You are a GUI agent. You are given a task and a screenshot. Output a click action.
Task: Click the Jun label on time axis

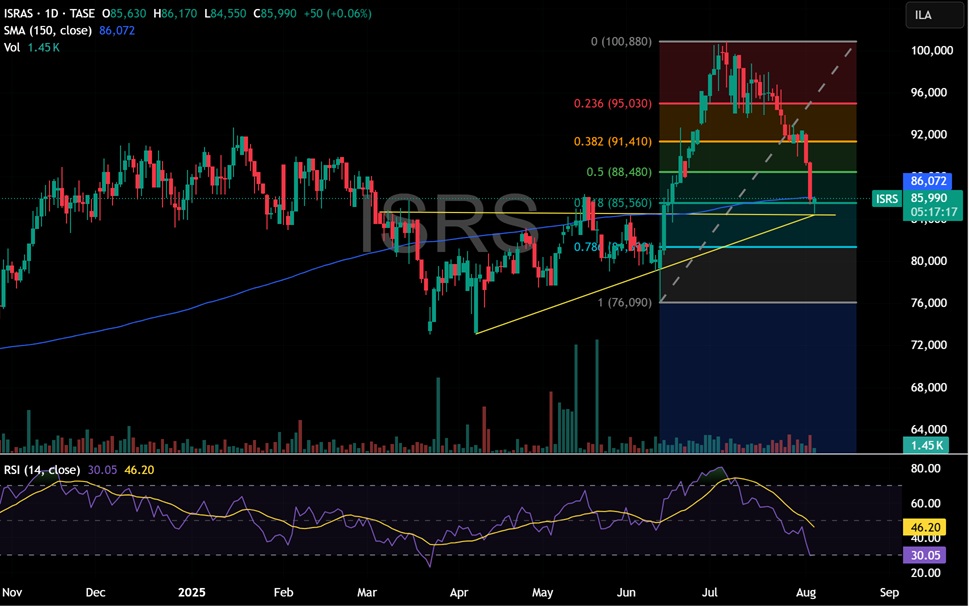[x=626, y=592]
